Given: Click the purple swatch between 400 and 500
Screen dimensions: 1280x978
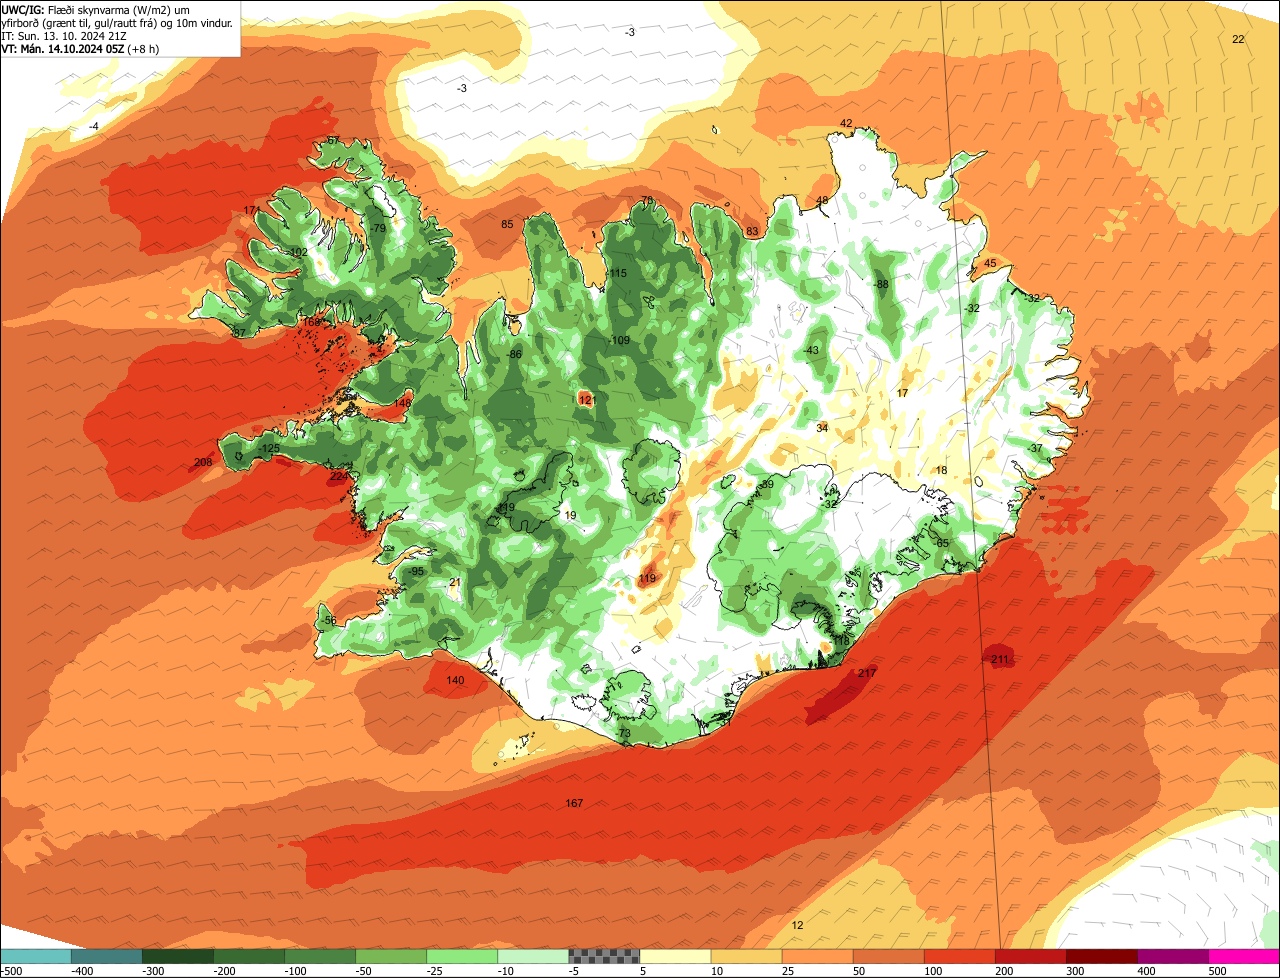Looking at the screenshot, I should tap(1173, 956).
